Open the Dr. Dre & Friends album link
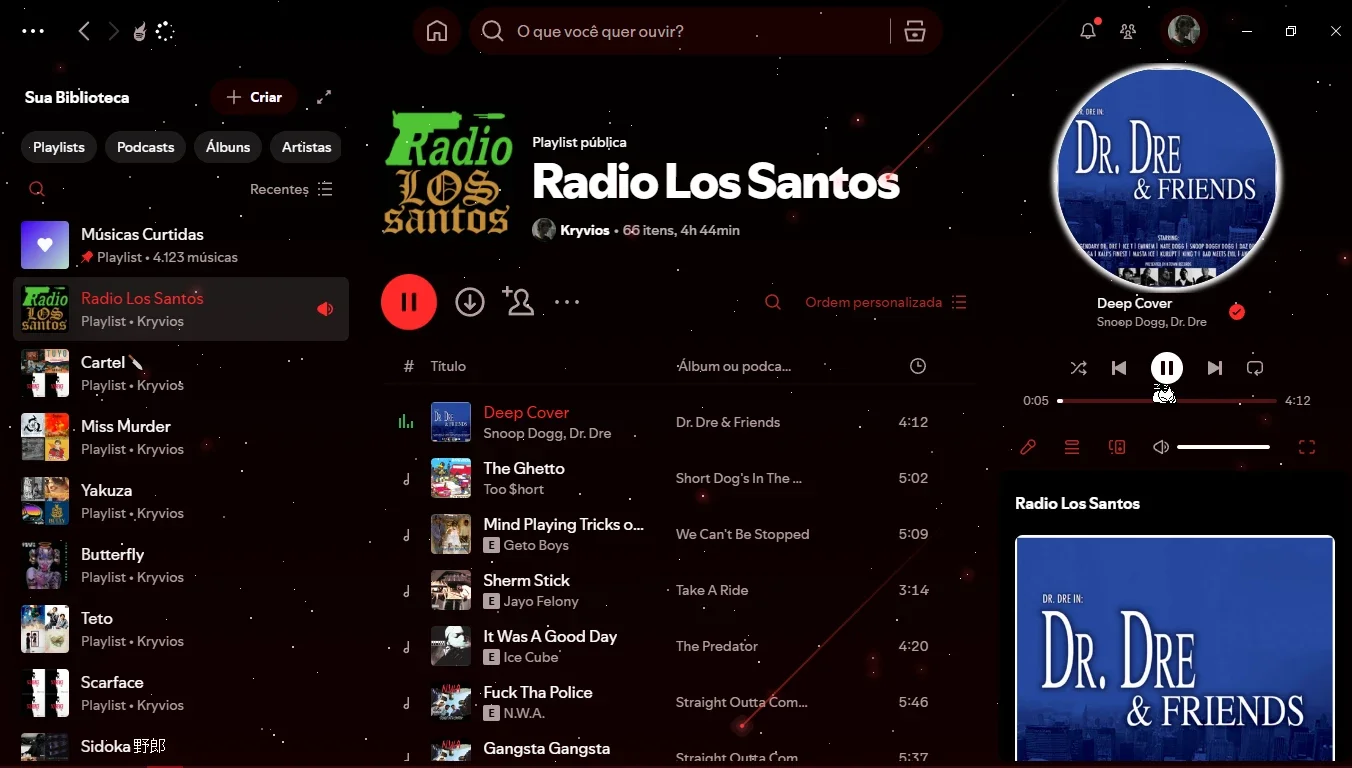 tap(728, 422)
